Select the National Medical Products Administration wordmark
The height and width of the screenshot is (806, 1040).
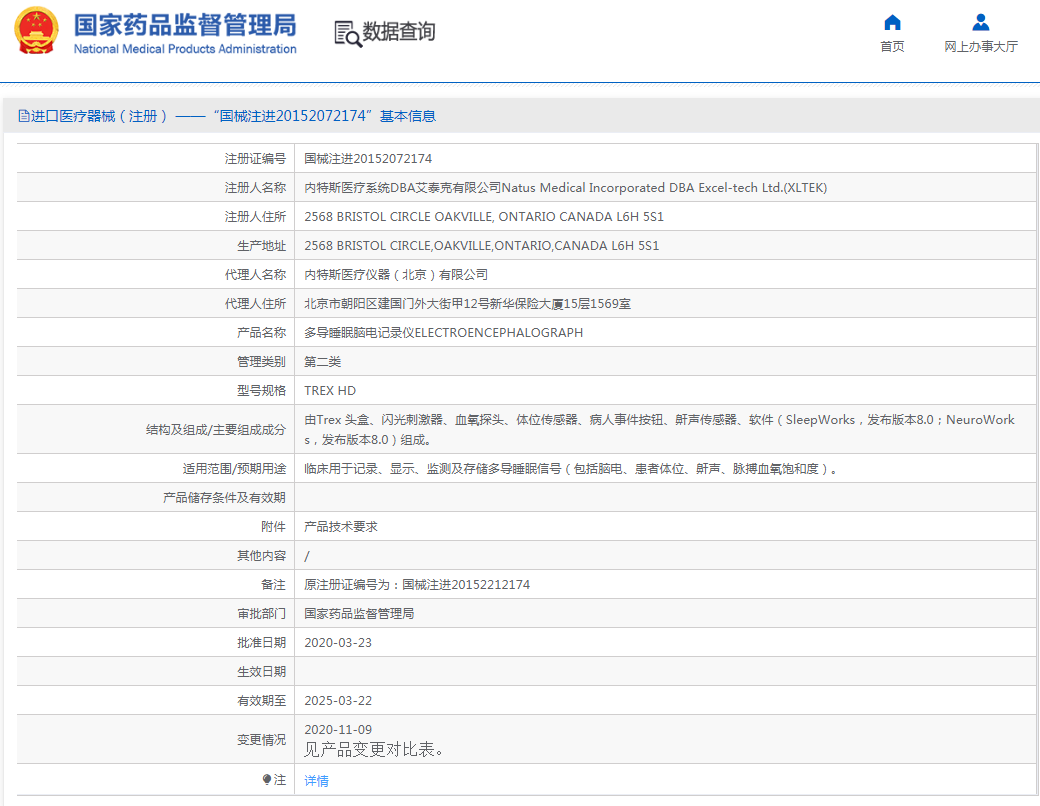185,49
